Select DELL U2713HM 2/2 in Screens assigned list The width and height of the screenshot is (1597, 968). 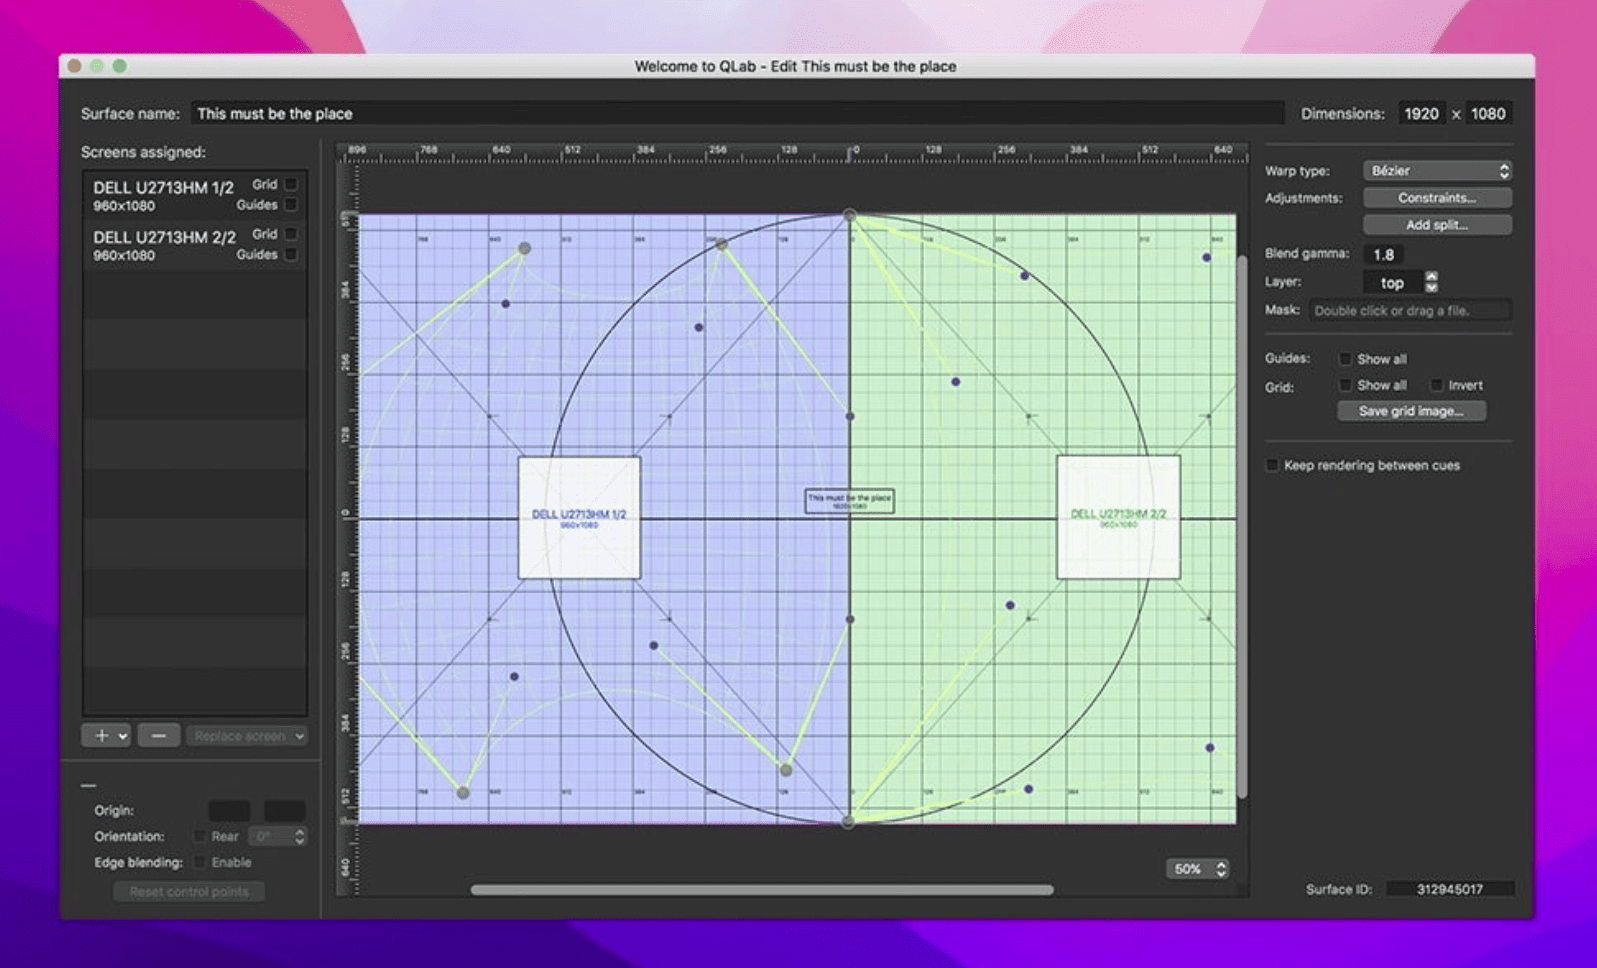pos(195,245)
